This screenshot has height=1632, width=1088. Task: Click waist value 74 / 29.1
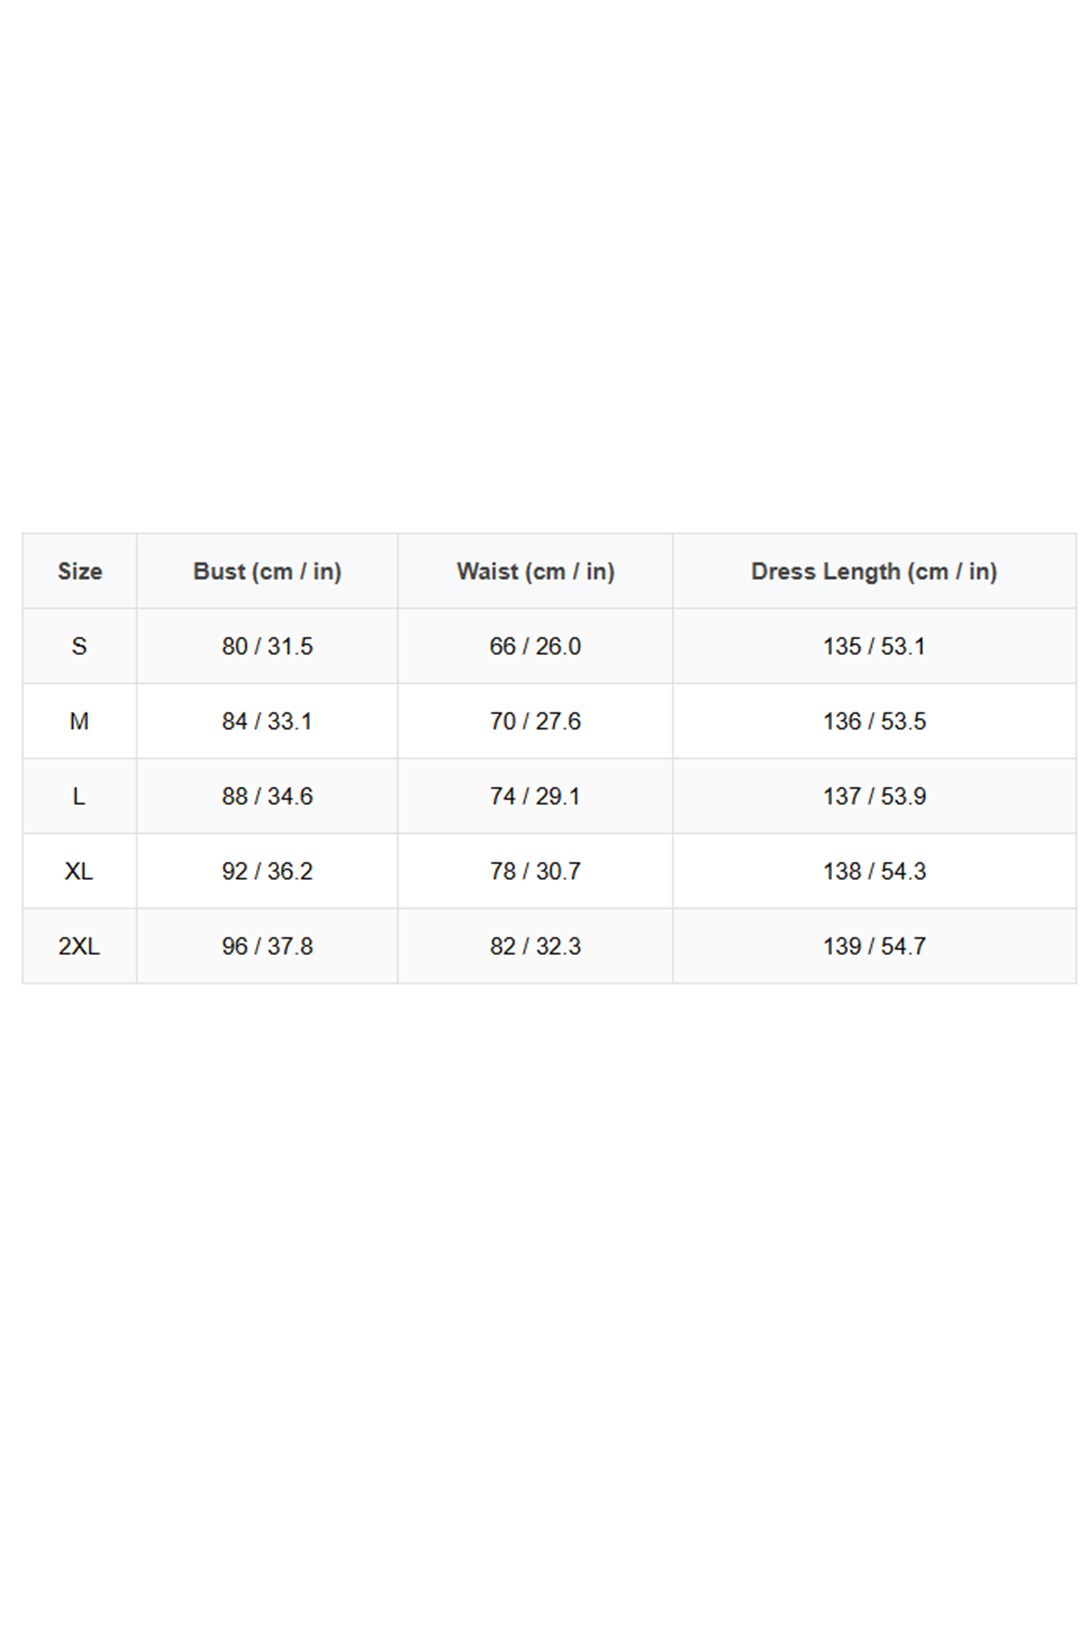[x=535, y=796]
